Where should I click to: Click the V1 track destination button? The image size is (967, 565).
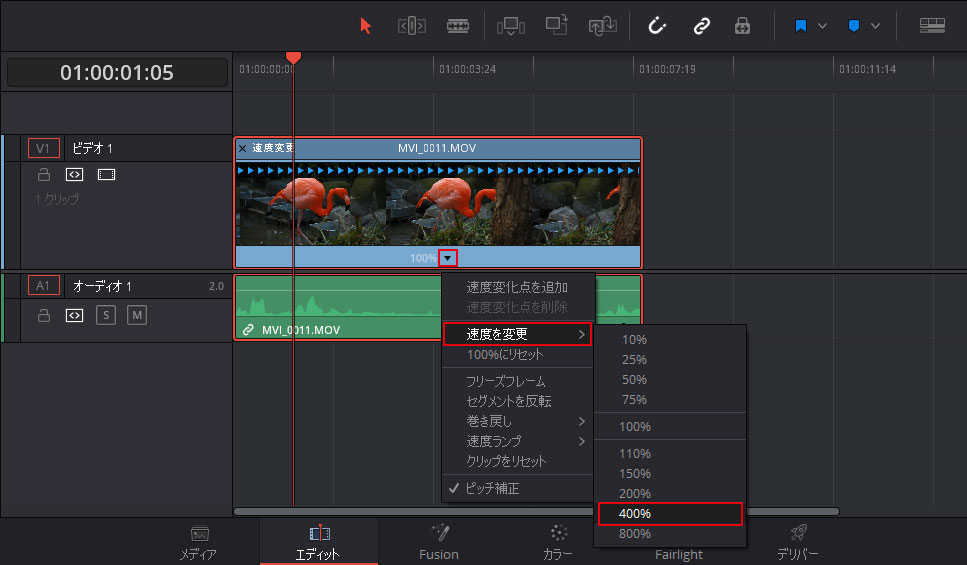click(x=43, y=149)
